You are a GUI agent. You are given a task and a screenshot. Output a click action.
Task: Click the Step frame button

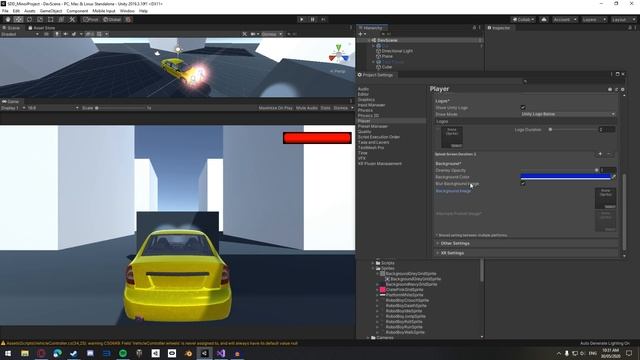point(323,20)
